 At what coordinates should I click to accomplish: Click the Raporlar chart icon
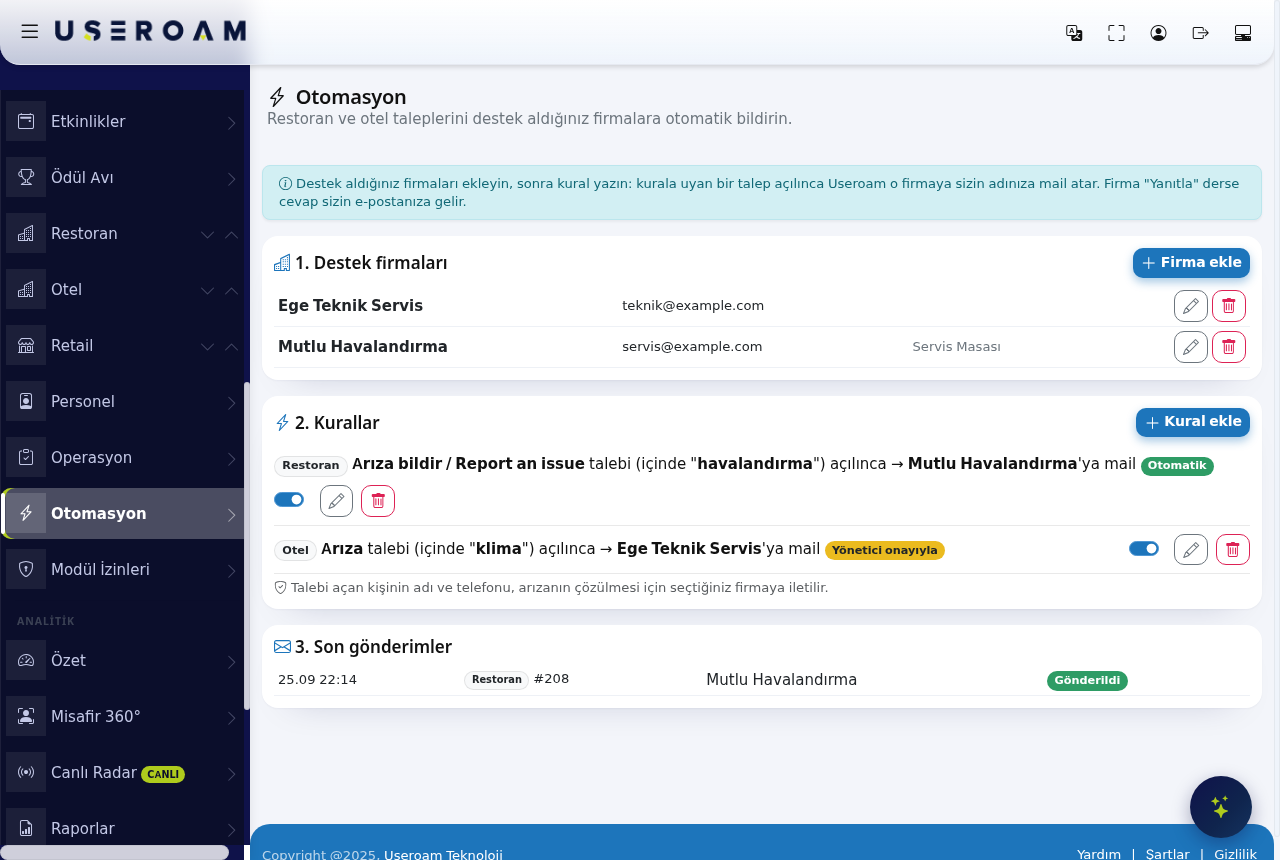[26, 829]
